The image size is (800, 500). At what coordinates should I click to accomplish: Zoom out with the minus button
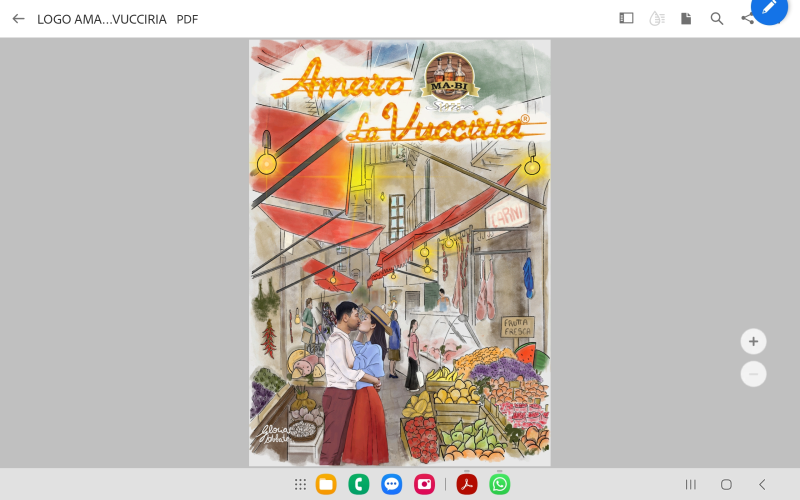753,374
